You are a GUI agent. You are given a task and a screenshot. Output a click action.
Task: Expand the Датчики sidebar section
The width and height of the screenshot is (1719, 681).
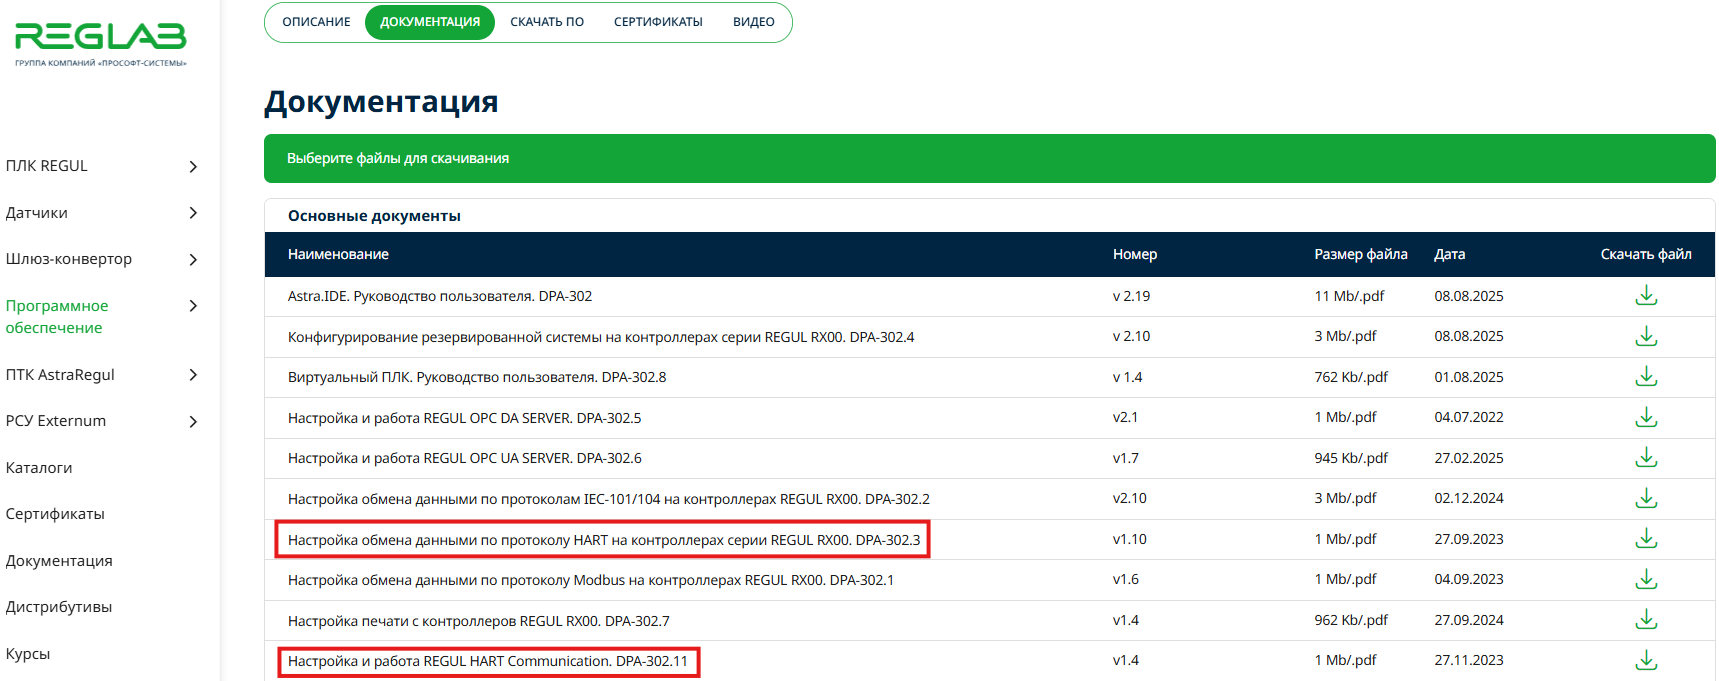click(193, 213)
